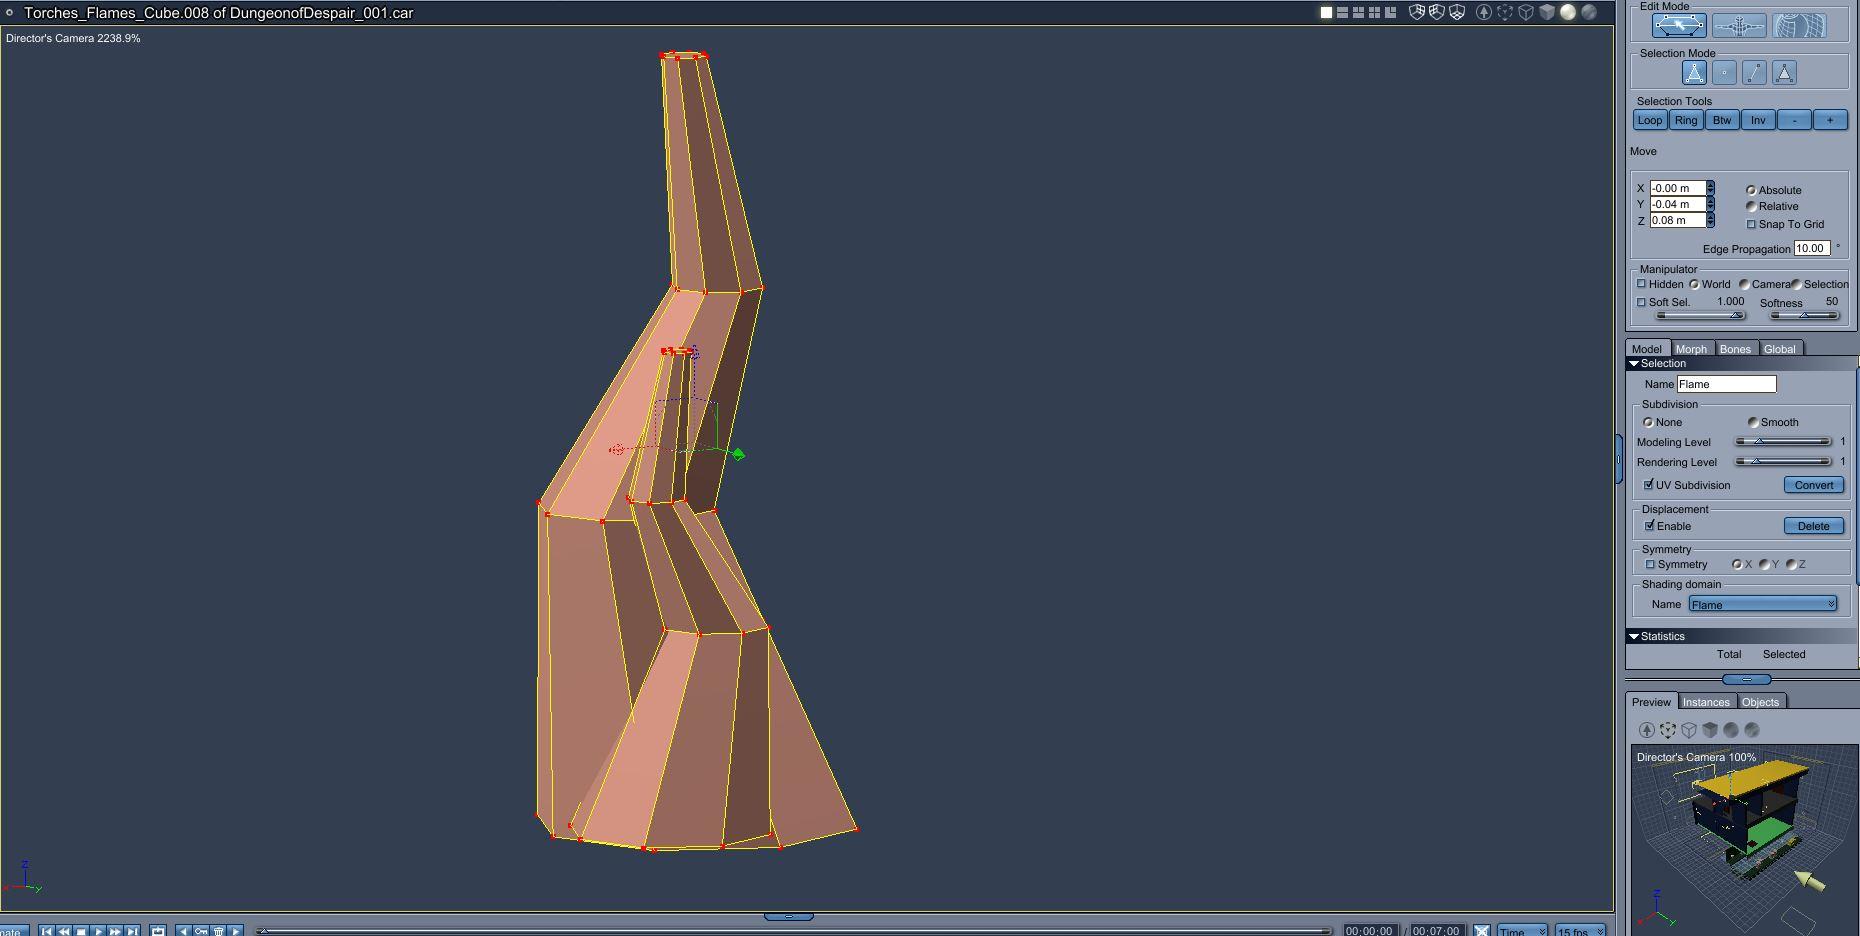Choose the four-view viewport layout
Viewport: 1860px width, 936px height.
pos(1374,12)
